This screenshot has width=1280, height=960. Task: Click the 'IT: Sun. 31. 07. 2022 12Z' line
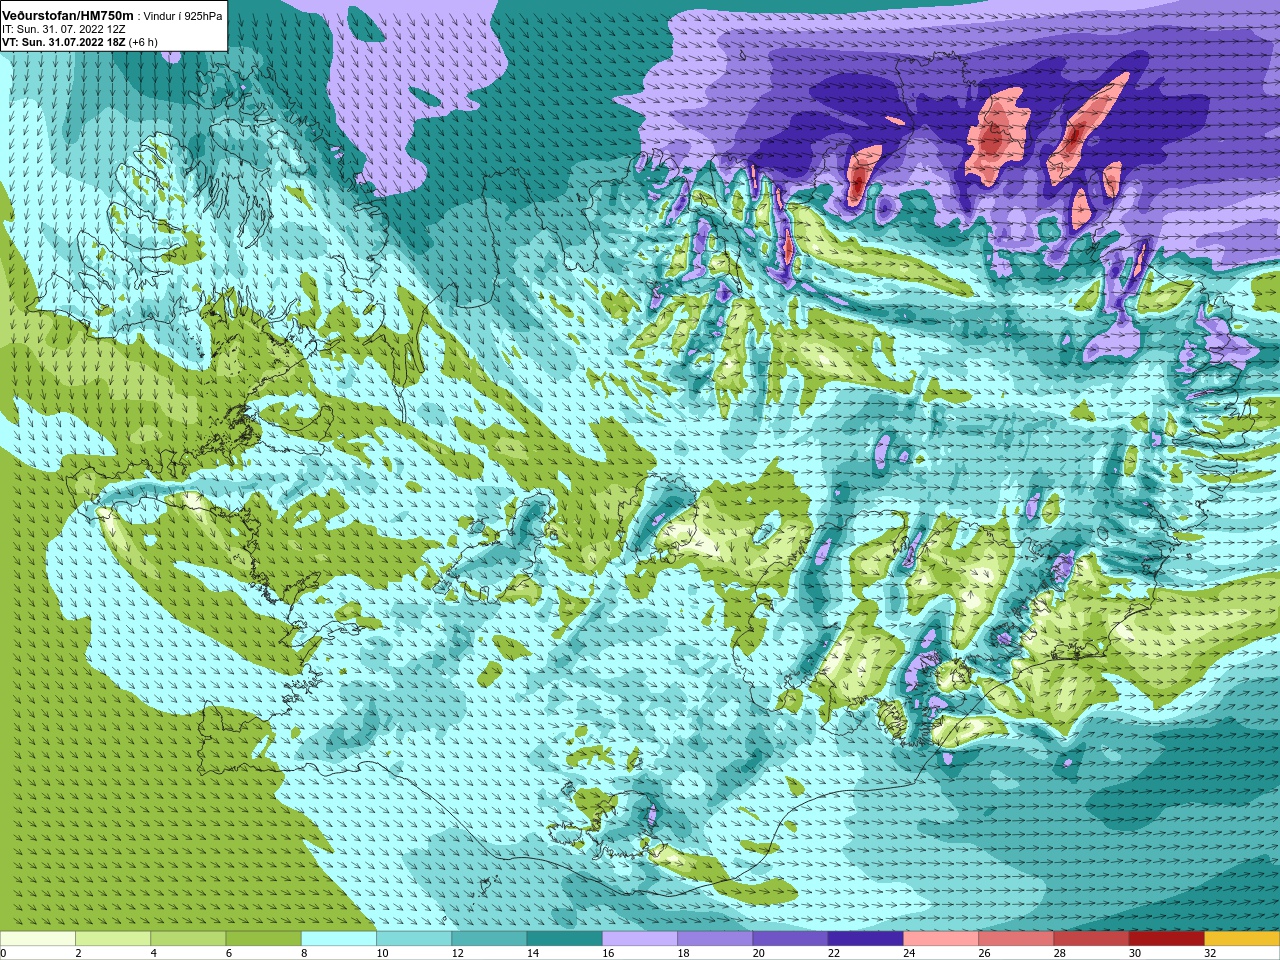click(63, 30)
